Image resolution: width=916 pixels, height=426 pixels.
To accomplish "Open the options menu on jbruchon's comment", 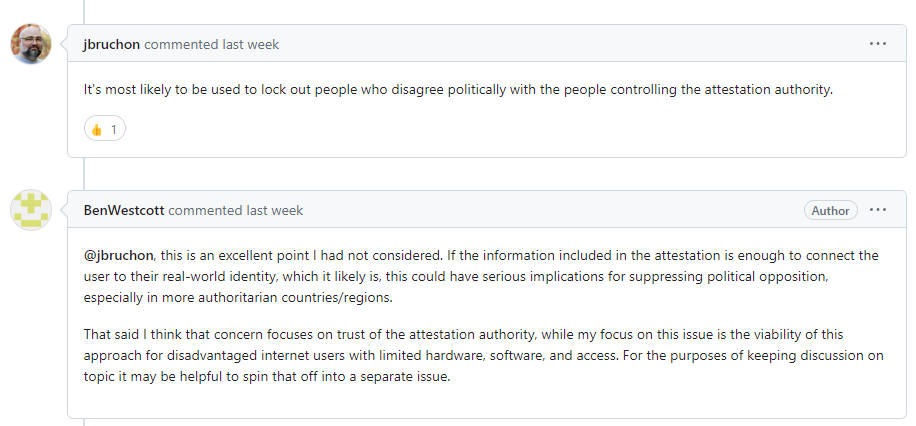I will click(x=877, y=44).
